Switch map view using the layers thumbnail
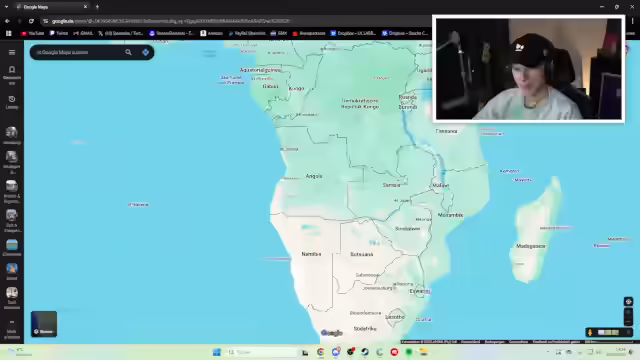 click(44, 324)
